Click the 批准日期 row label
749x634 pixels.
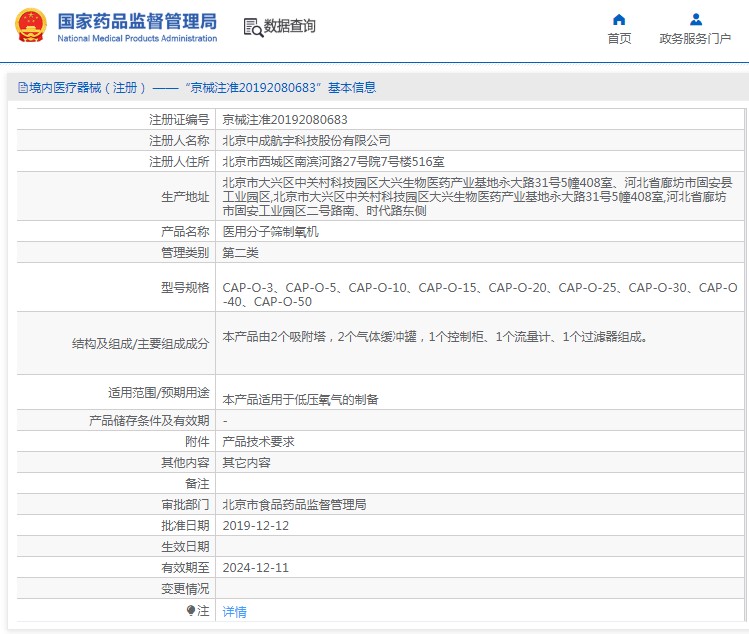click(x=185, y=526)
